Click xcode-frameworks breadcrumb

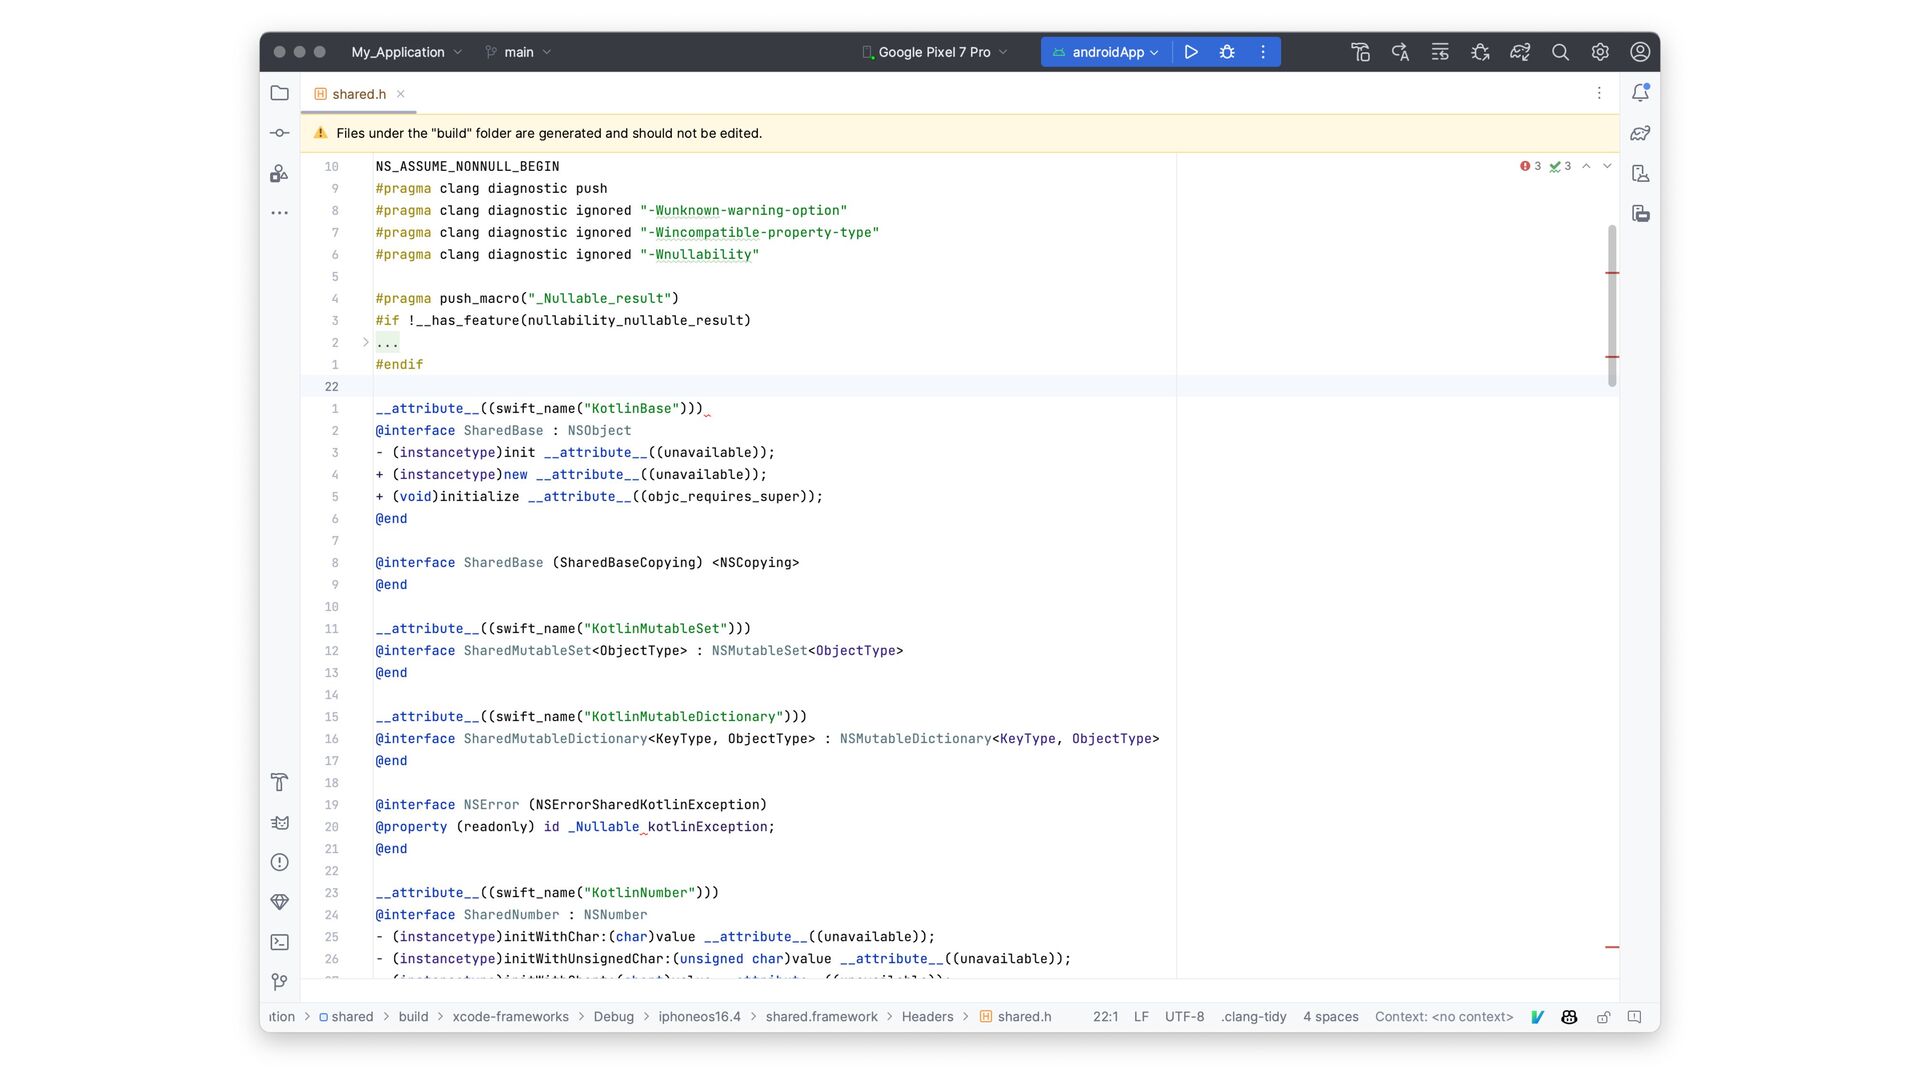coord(510,1017)
